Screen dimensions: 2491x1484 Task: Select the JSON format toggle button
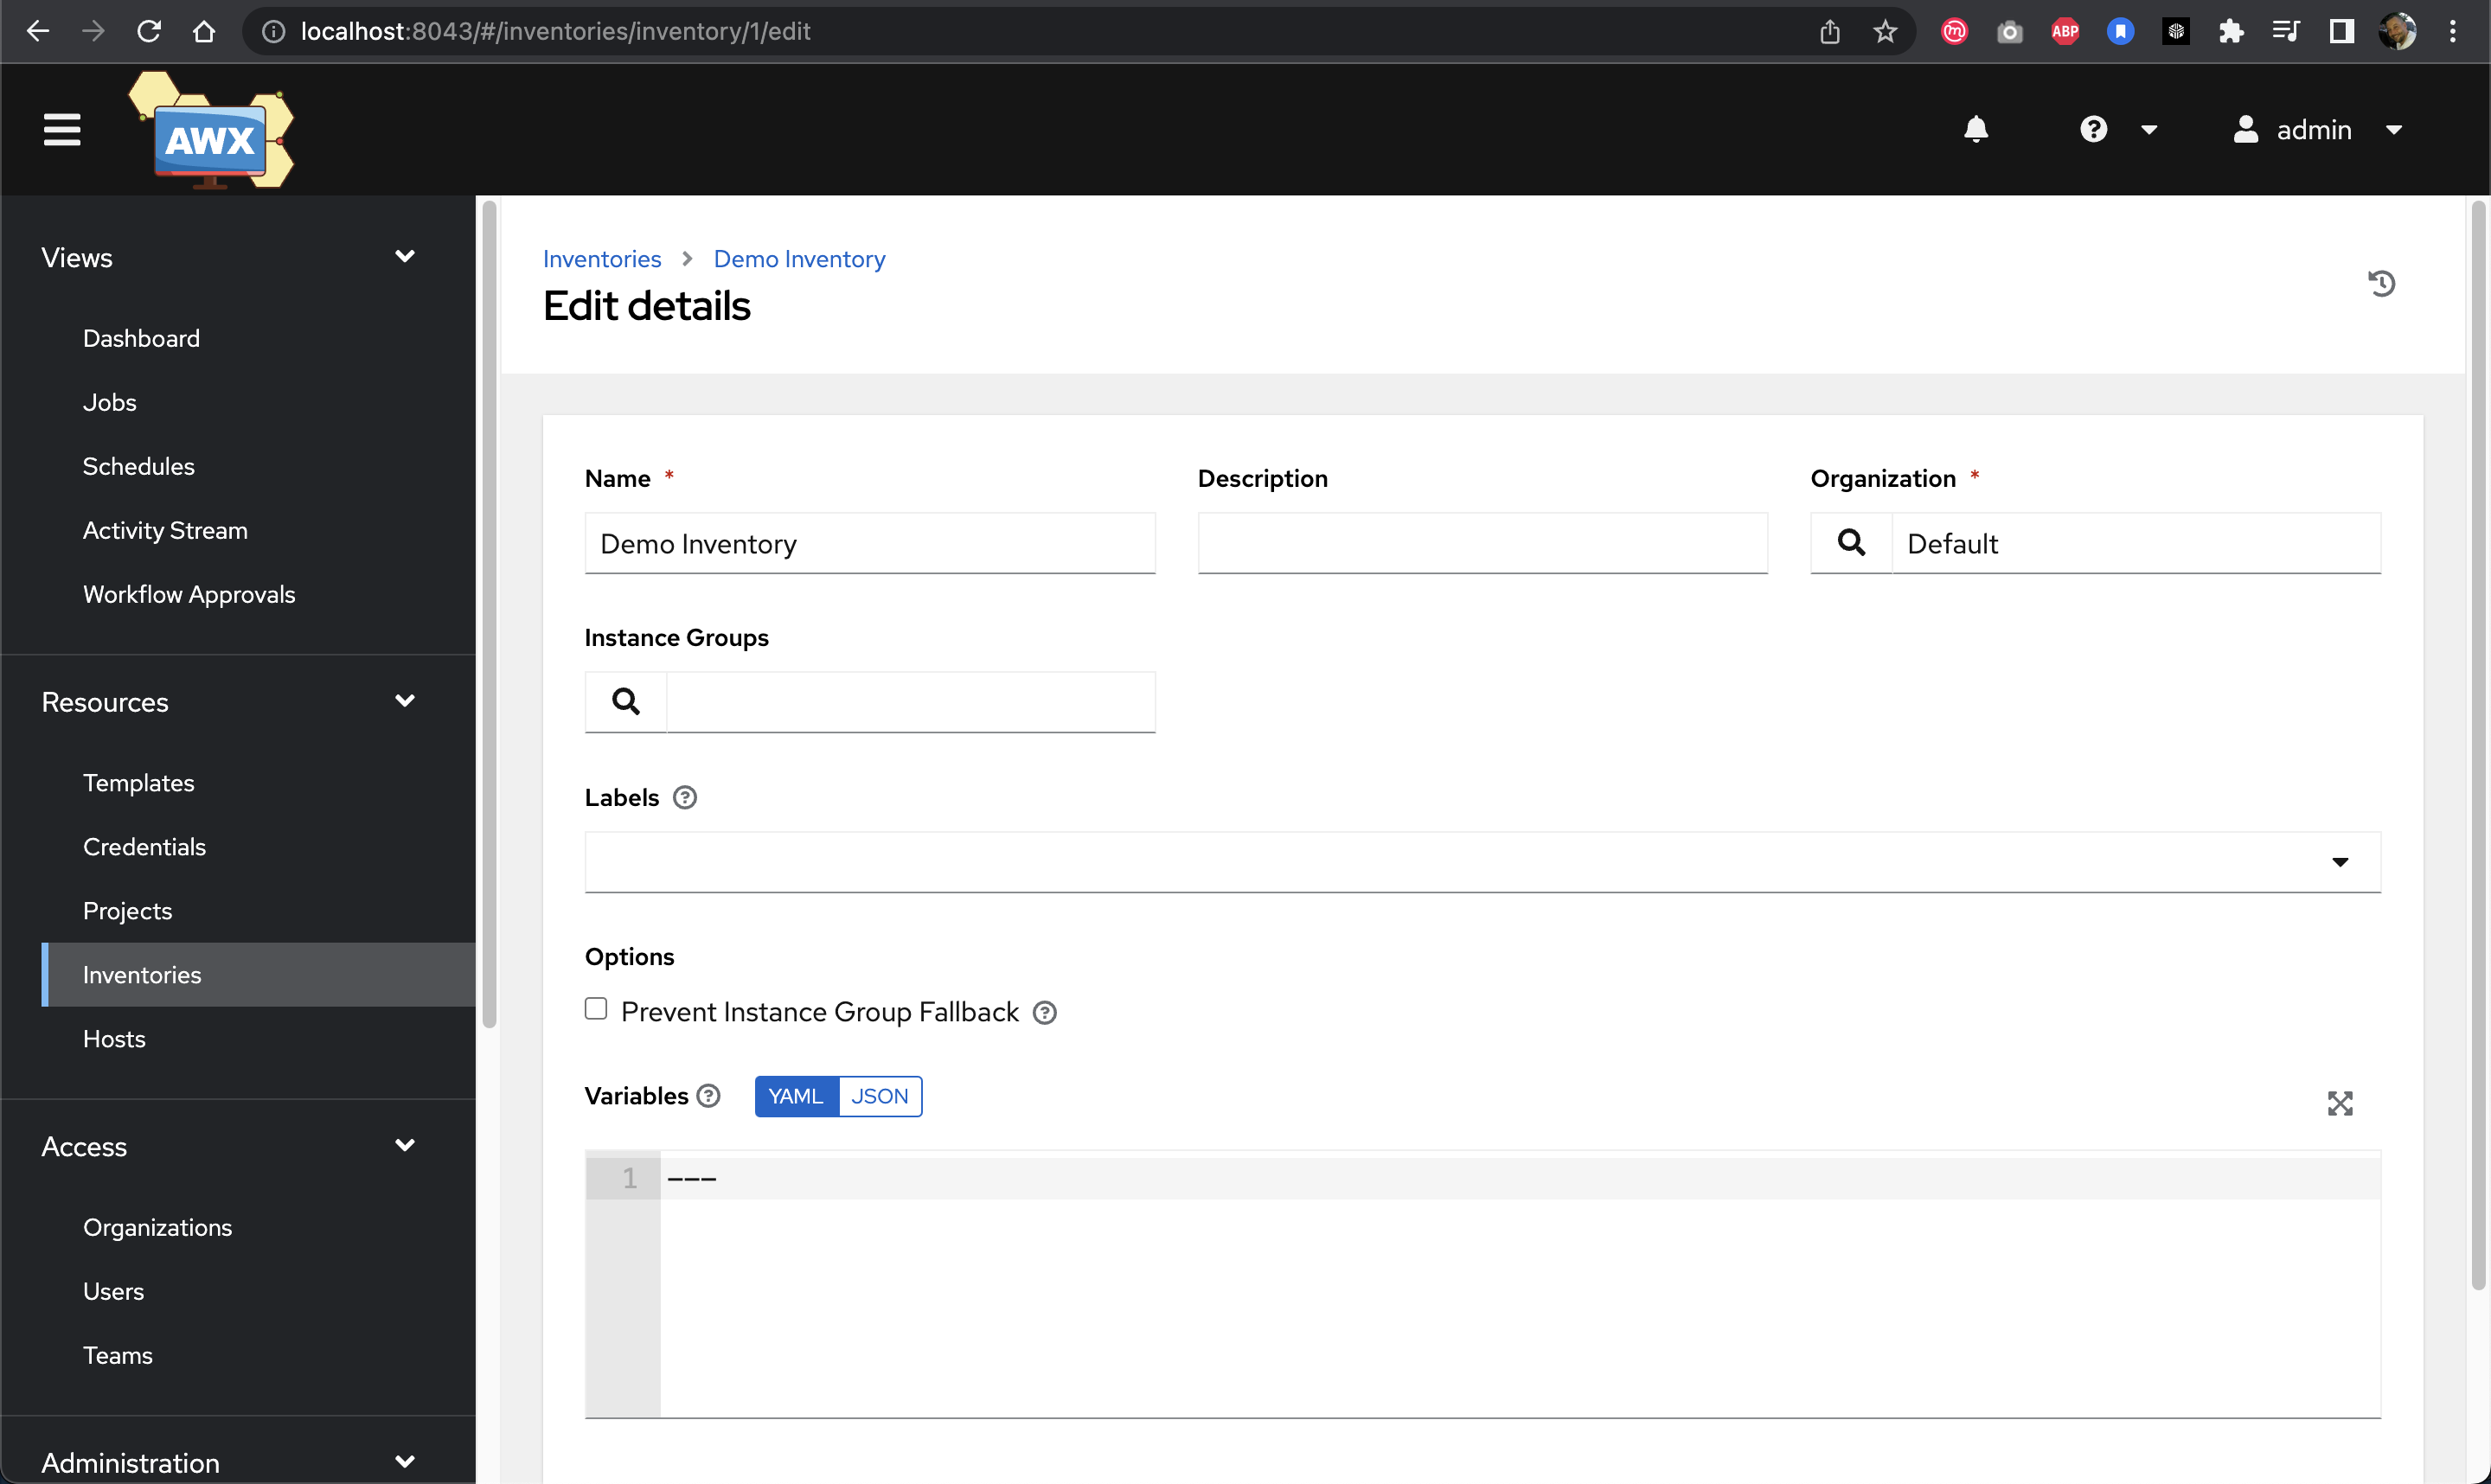(x=878, y=1096)
